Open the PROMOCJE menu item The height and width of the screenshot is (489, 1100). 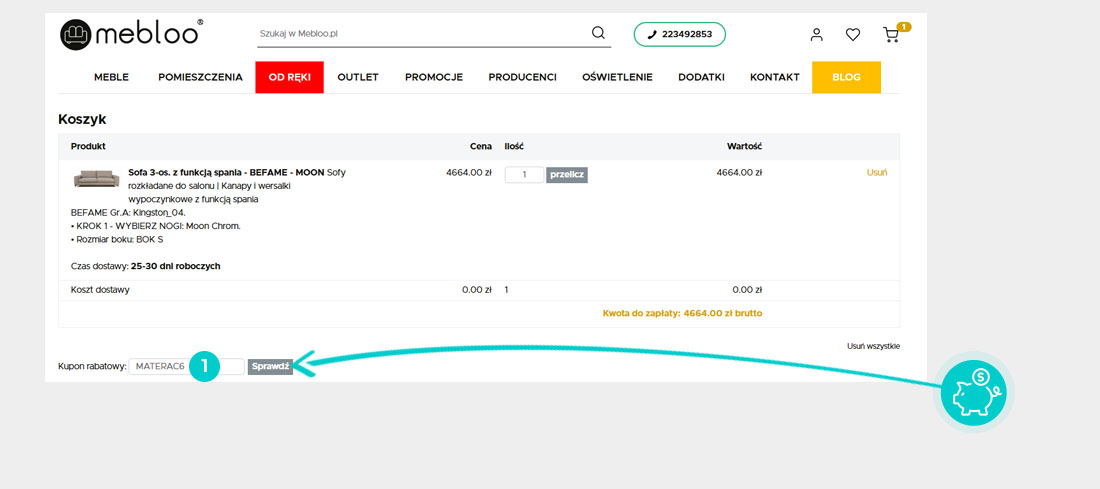click(x=434, y=77)
